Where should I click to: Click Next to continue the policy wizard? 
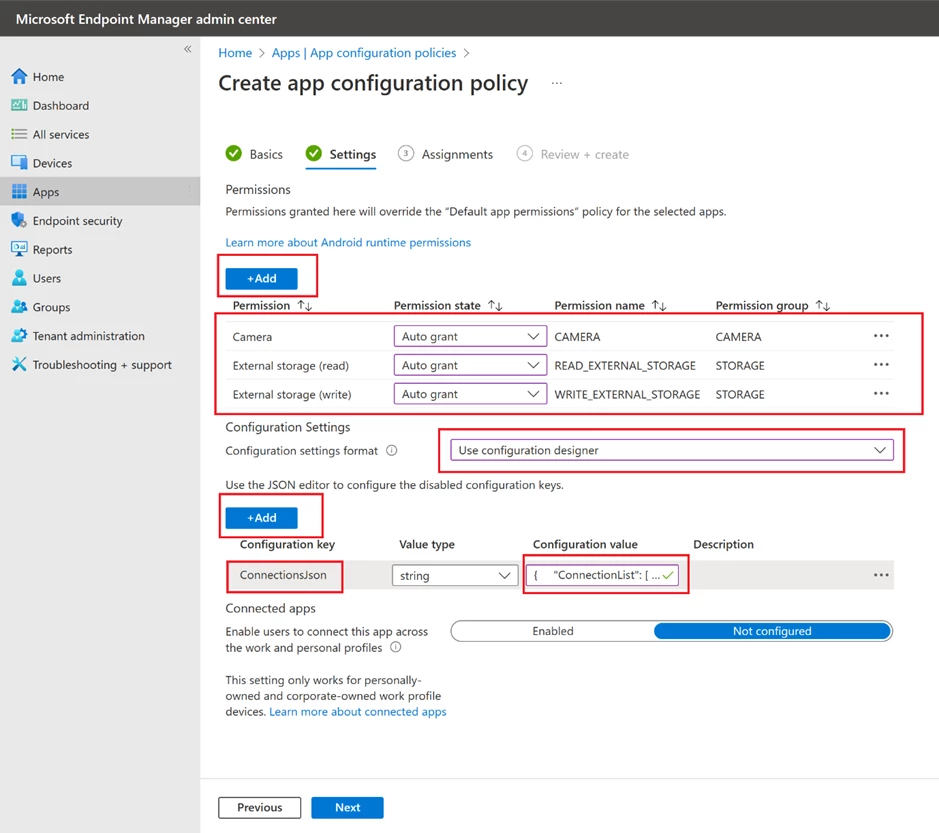point(347,807)
